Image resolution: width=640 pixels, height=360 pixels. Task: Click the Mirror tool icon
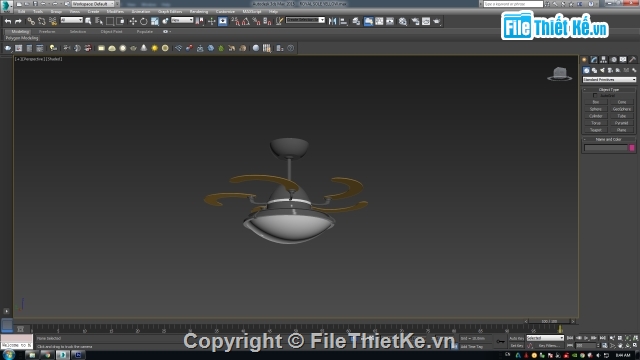coord(333,21)
